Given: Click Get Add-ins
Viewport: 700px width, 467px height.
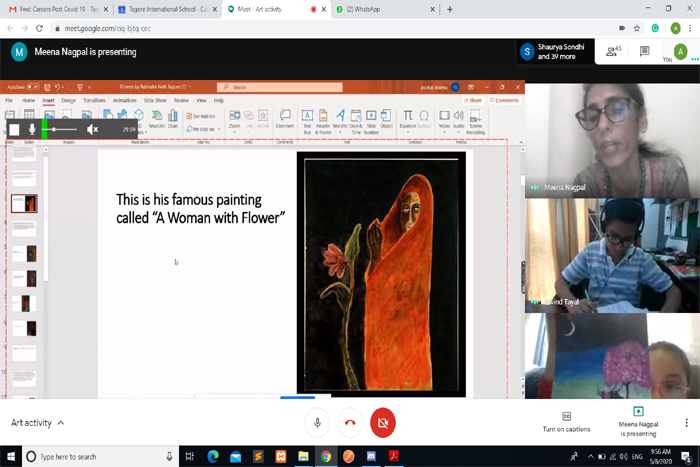Looking at the screenshot, I should 201,116.
